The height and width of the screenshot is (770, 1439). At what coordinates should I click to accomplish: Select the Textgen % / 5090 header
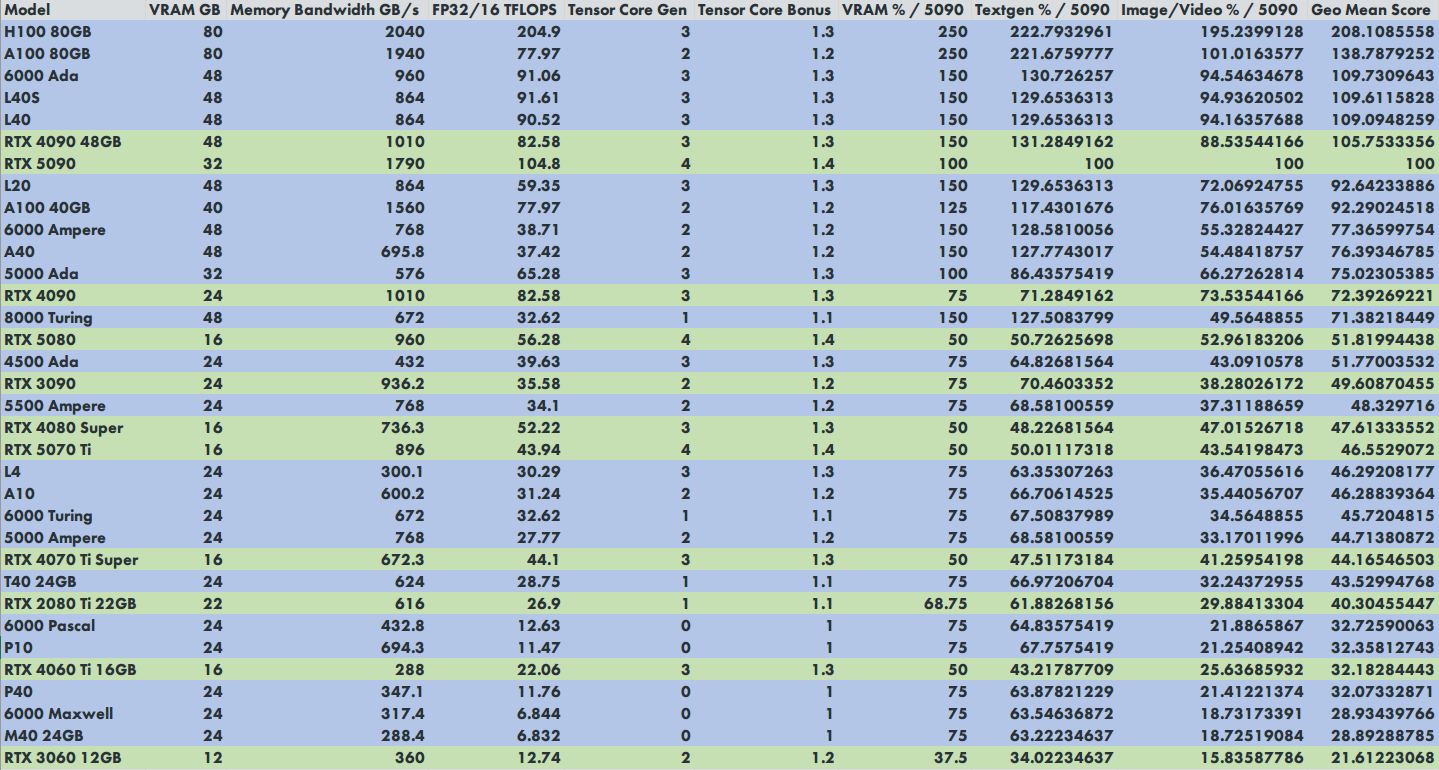[1043, 10]
